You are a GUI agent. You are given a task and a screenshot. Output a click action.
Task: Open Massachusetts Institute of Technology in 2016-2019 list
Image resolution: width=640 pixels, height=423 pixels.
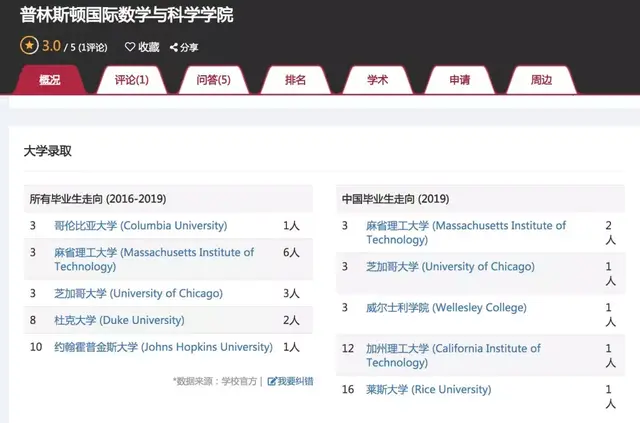(x=154, y=259)
